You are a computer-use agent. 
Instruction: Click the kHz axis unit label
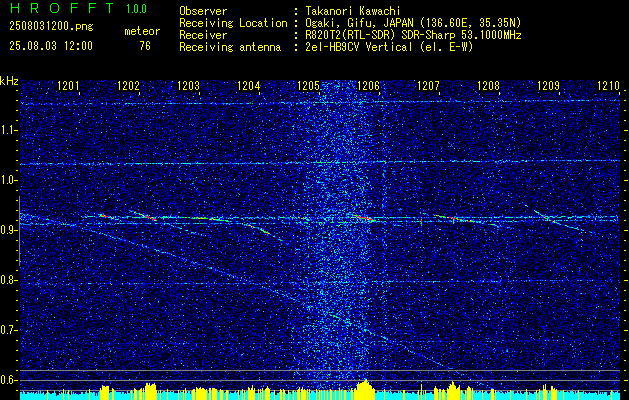(9, 81)
